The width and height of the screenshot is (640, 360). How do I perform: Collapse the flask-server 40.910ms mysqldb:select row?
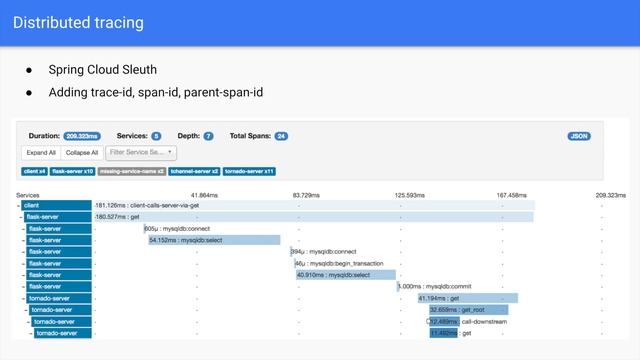point(23,275)
